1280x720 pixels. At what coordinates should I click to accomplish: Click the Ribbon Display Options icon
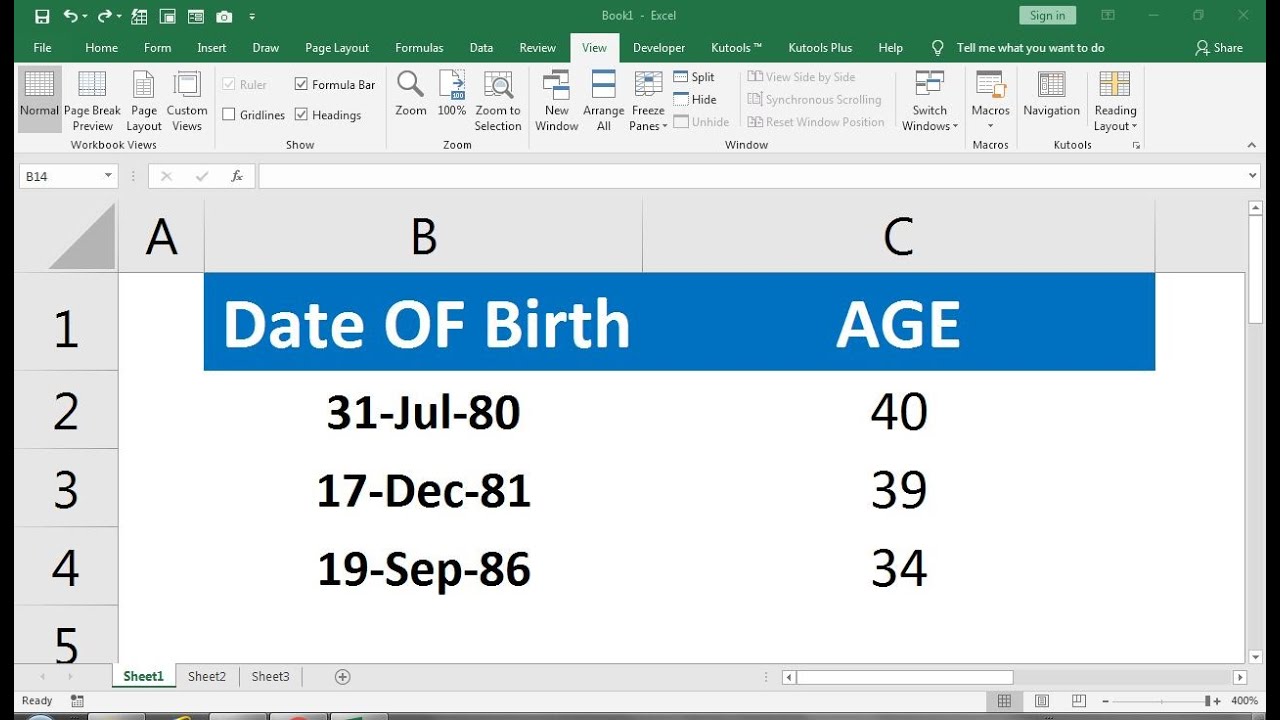tap(1108, 15)
